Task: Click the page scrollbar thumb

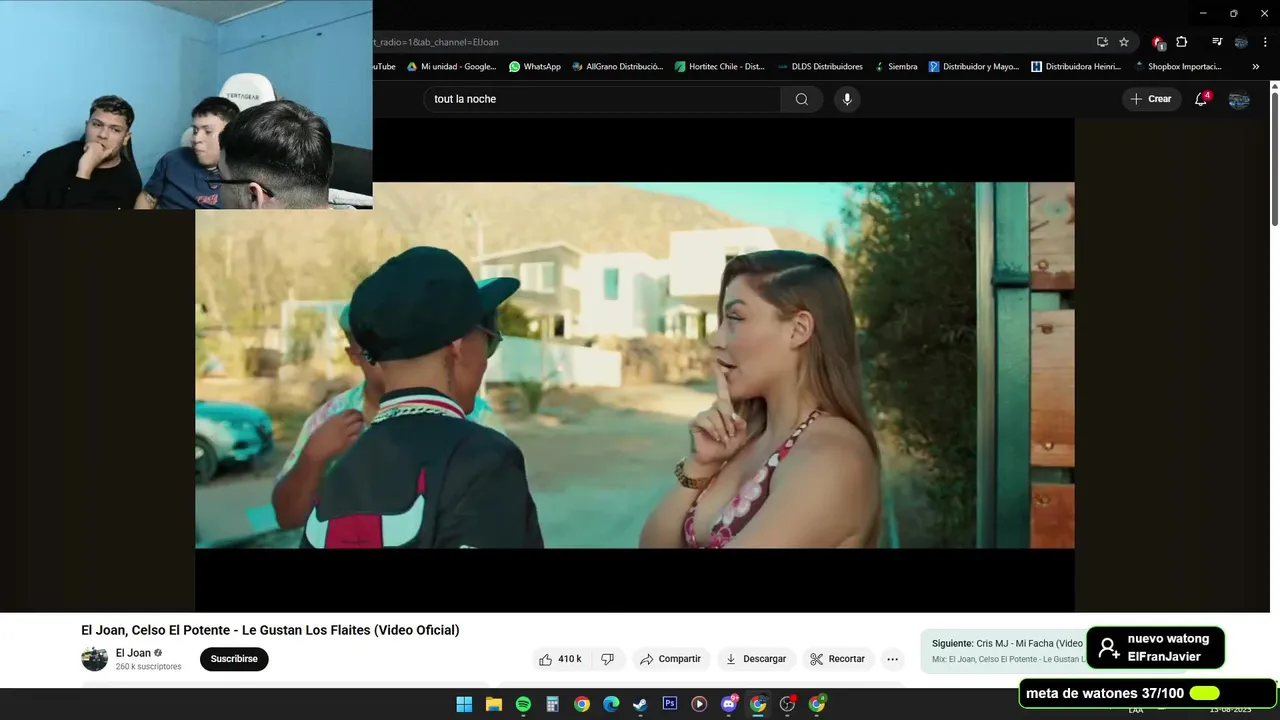Action: pos(1274,160)
